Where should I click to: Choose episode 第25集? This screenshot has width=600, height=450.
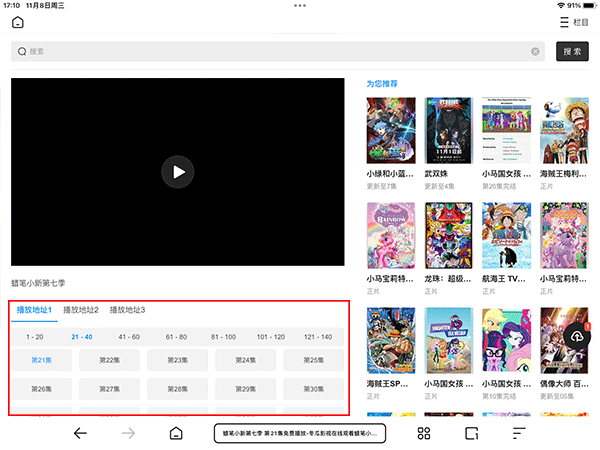tap(313, 360)
